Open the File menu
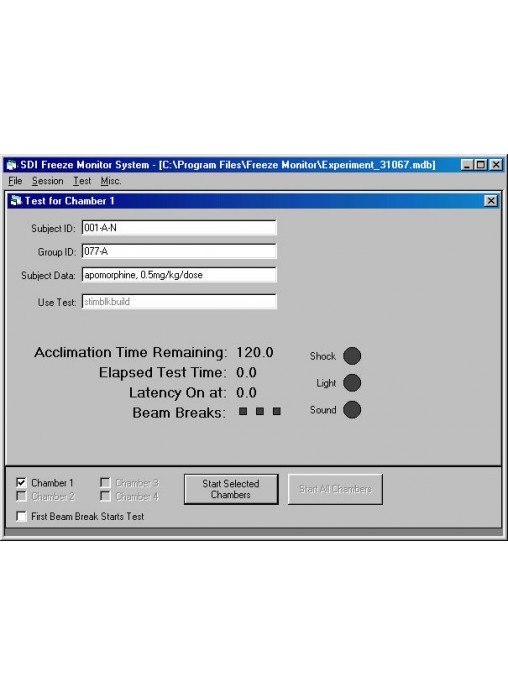Viewport: 508px width, 696px height. tap(15, 181)
